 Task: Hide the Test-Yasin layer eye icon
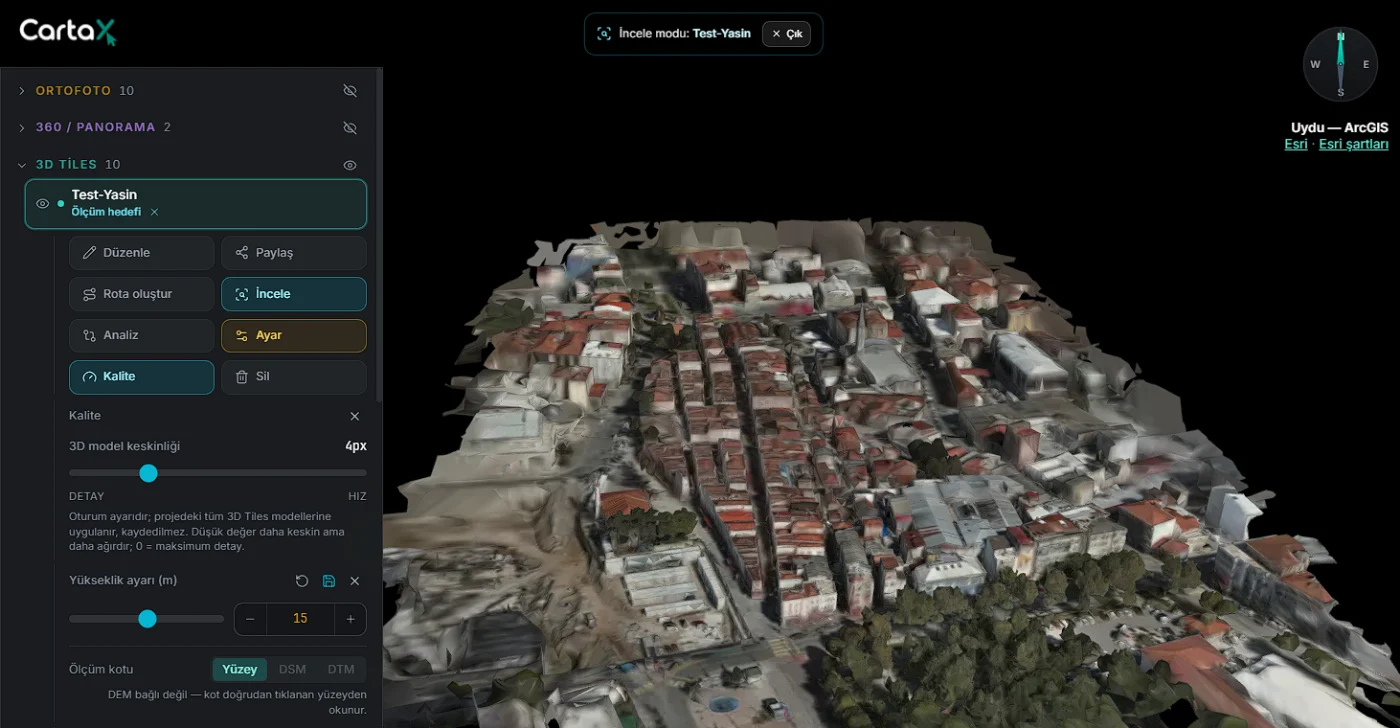pyautogui.click(x=42, y=204)
